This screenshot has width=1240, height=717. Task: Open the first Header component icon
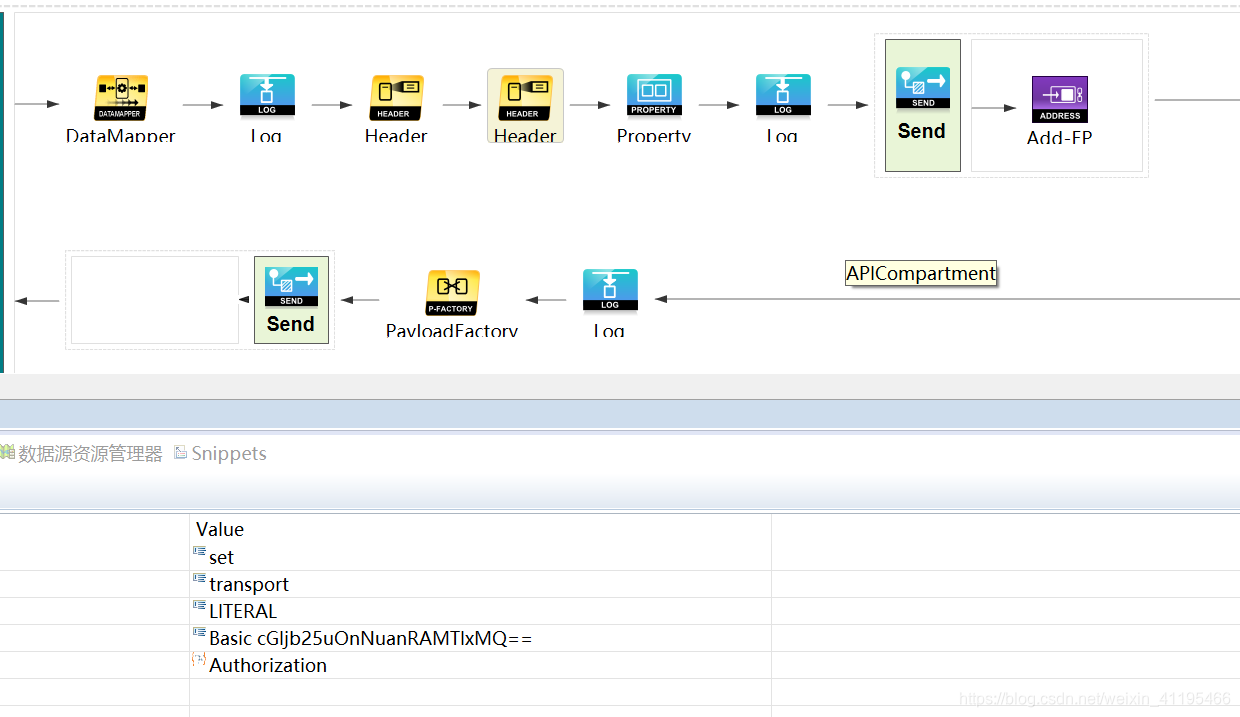(396, 96)
